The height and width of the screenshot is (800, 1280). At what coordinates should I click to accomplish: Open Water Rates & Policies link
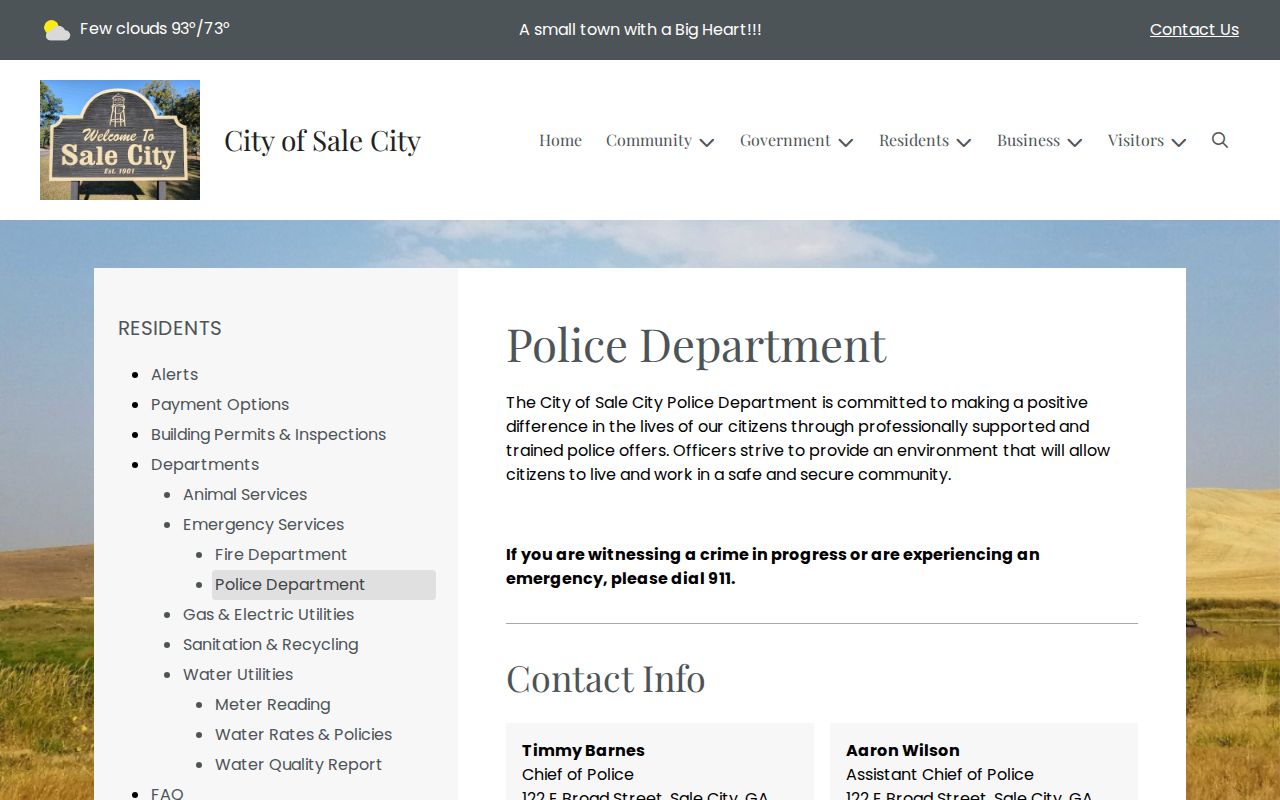[x=303, y=734]
